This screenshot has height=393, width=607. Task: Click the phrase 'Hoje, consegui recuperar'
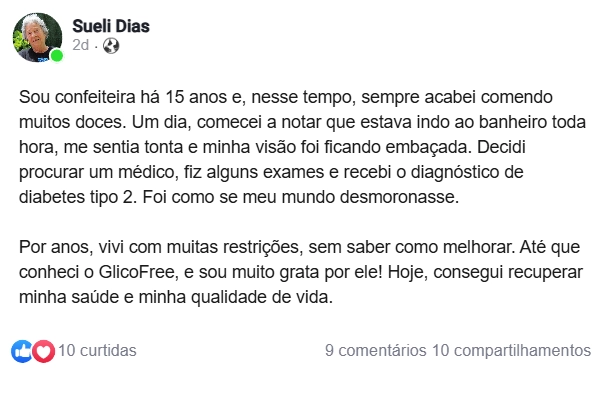[485, 272]
